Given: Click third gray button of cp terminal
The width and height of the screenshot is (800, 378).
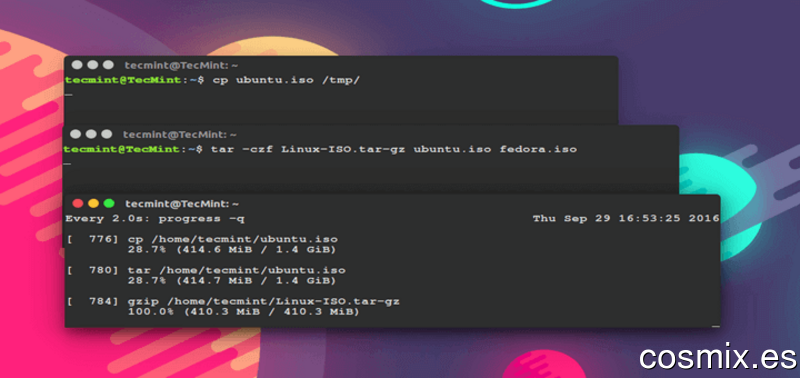Looking at the screenshot, I should pos(108,65).
